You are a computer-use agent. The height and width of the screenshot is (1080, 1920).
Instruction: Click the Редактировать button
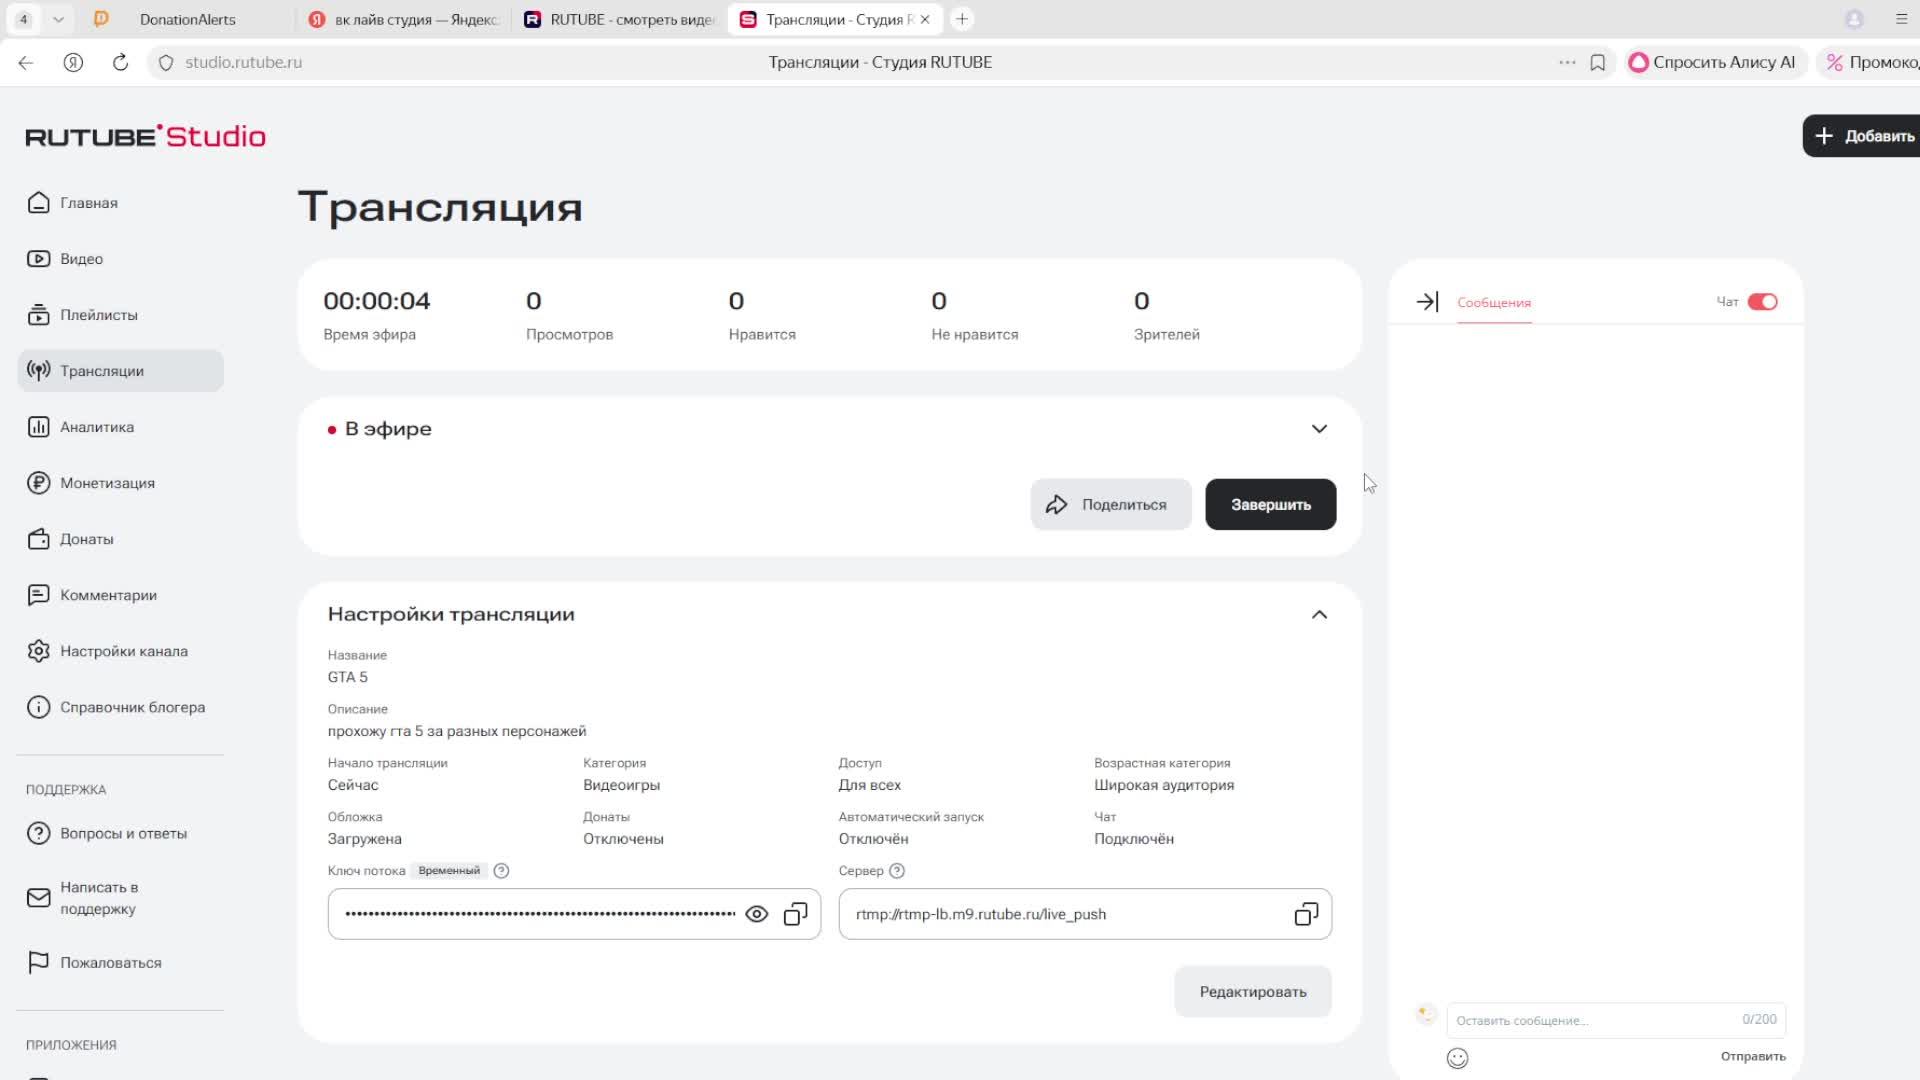(1252, 992)
